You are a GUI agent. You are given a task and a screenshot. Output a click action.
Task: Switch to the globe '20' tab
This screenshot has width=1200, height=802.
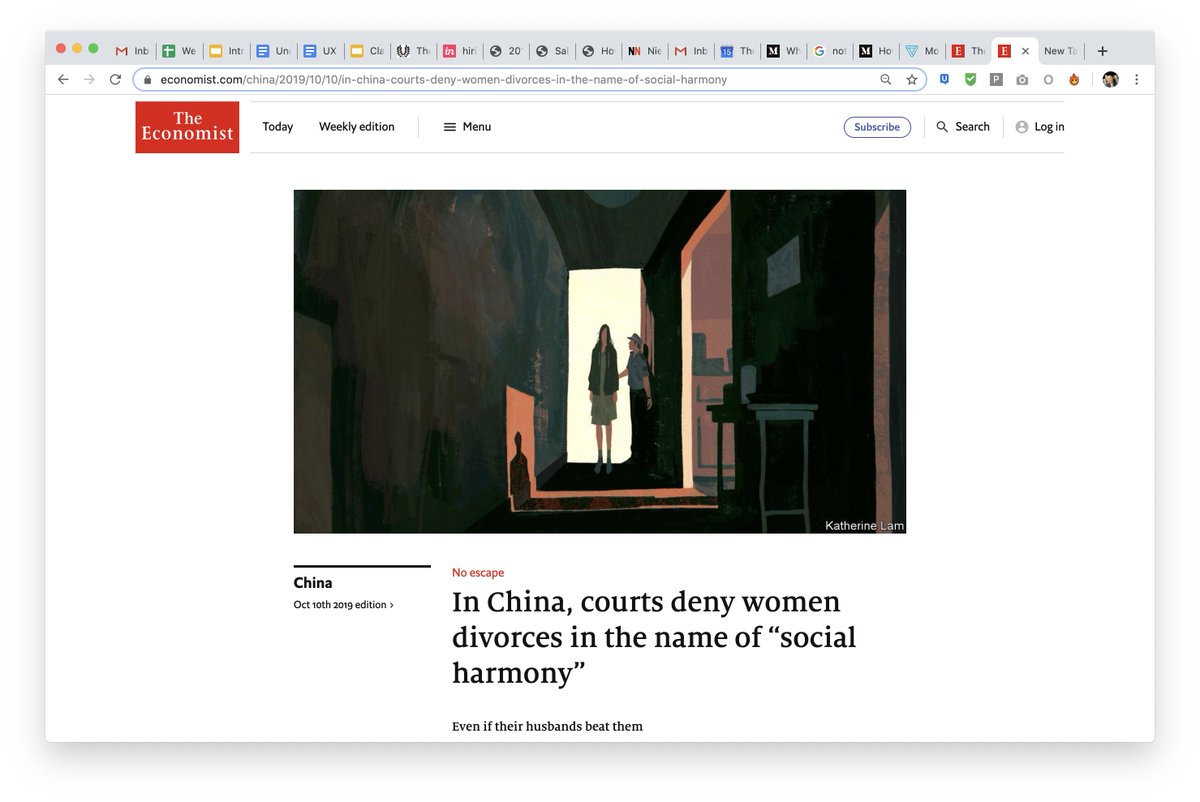pyautogui.click(x=507, y=51)
